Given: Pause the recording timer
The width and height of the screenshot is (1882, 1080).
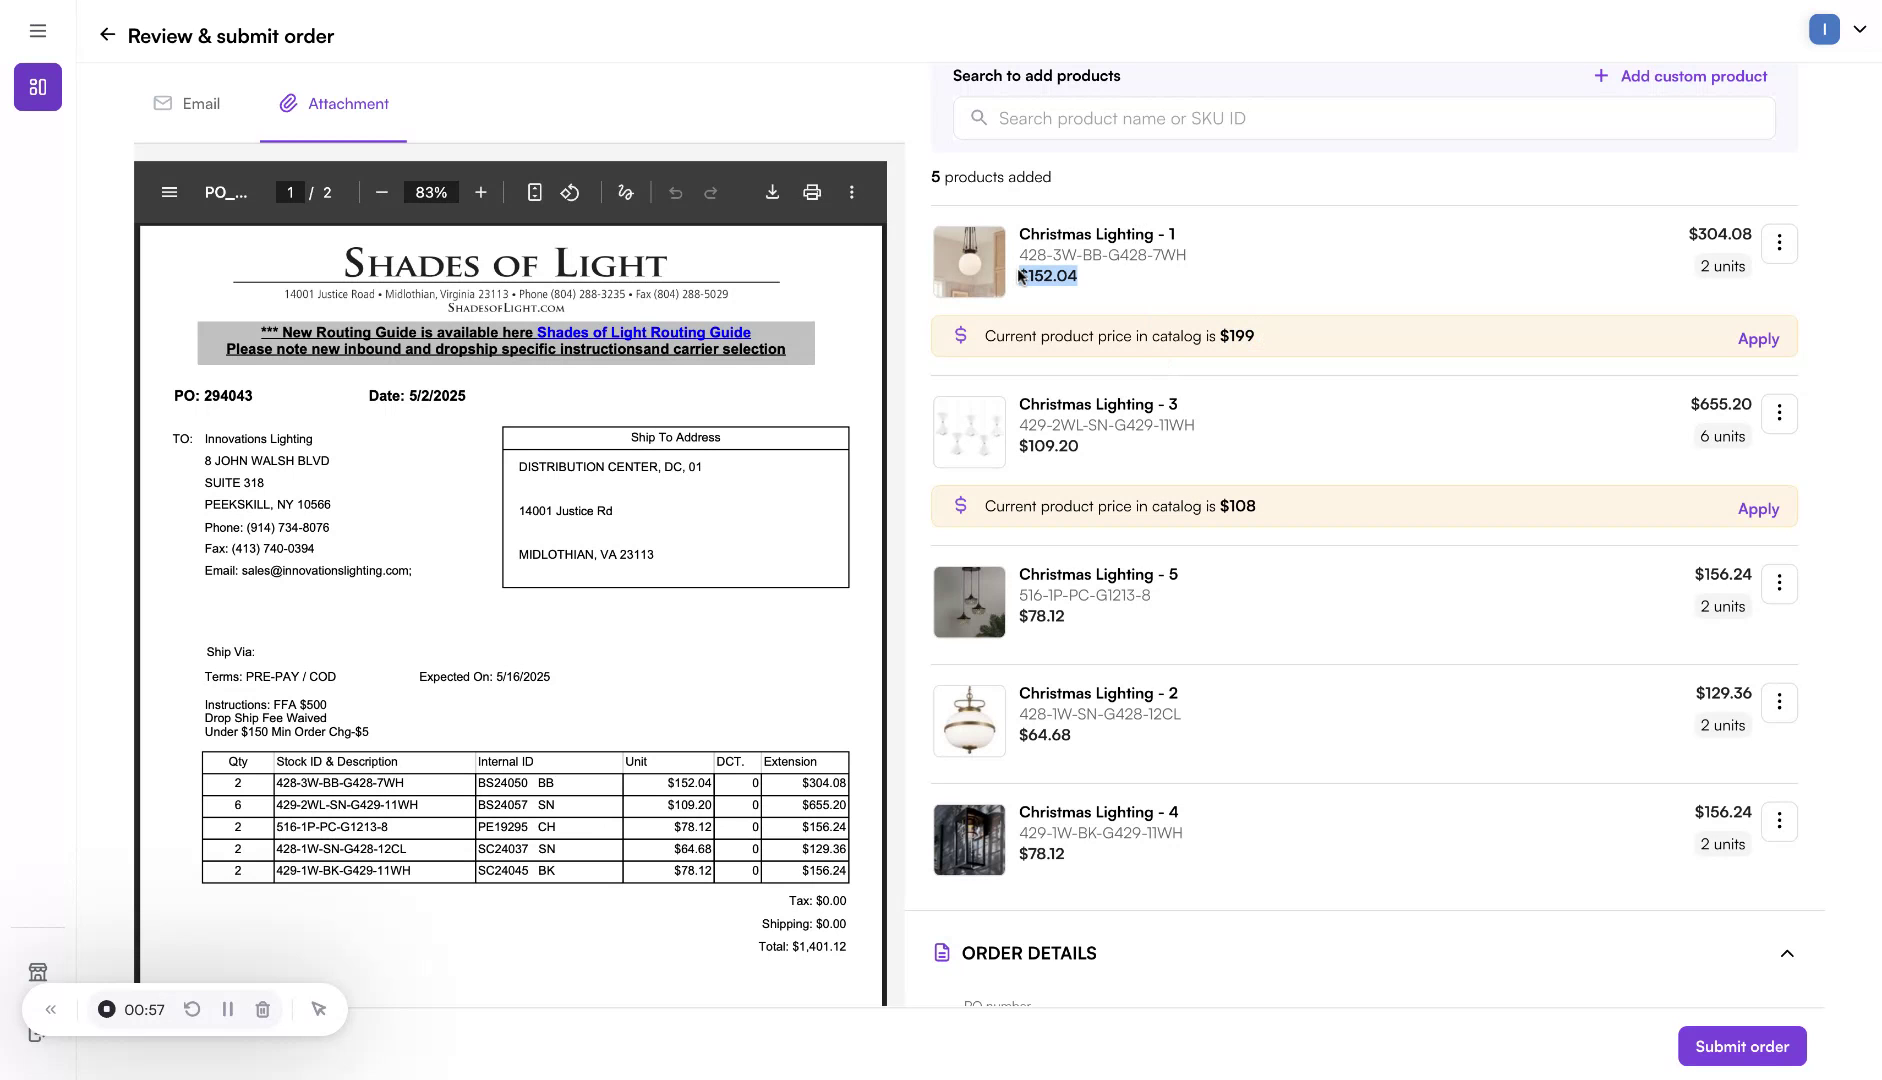Looking at the screenshot, I should [x=228, y=1009].
